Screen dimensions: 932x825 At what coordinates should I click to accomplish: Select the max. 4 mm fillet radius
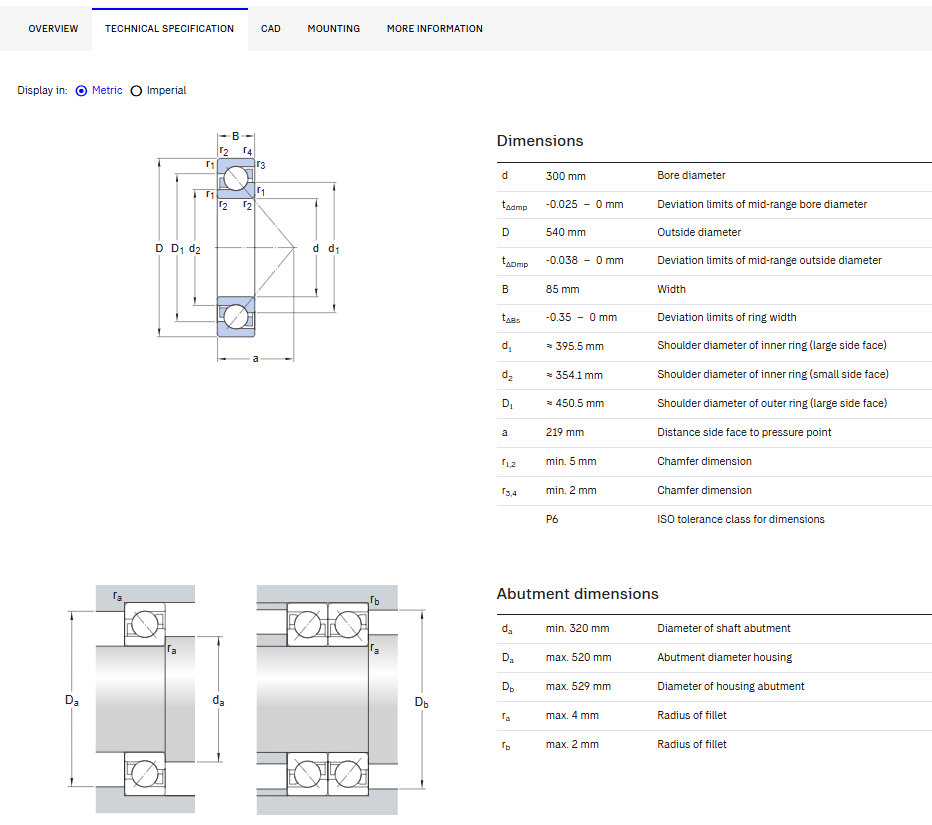[x=572, y=716]
